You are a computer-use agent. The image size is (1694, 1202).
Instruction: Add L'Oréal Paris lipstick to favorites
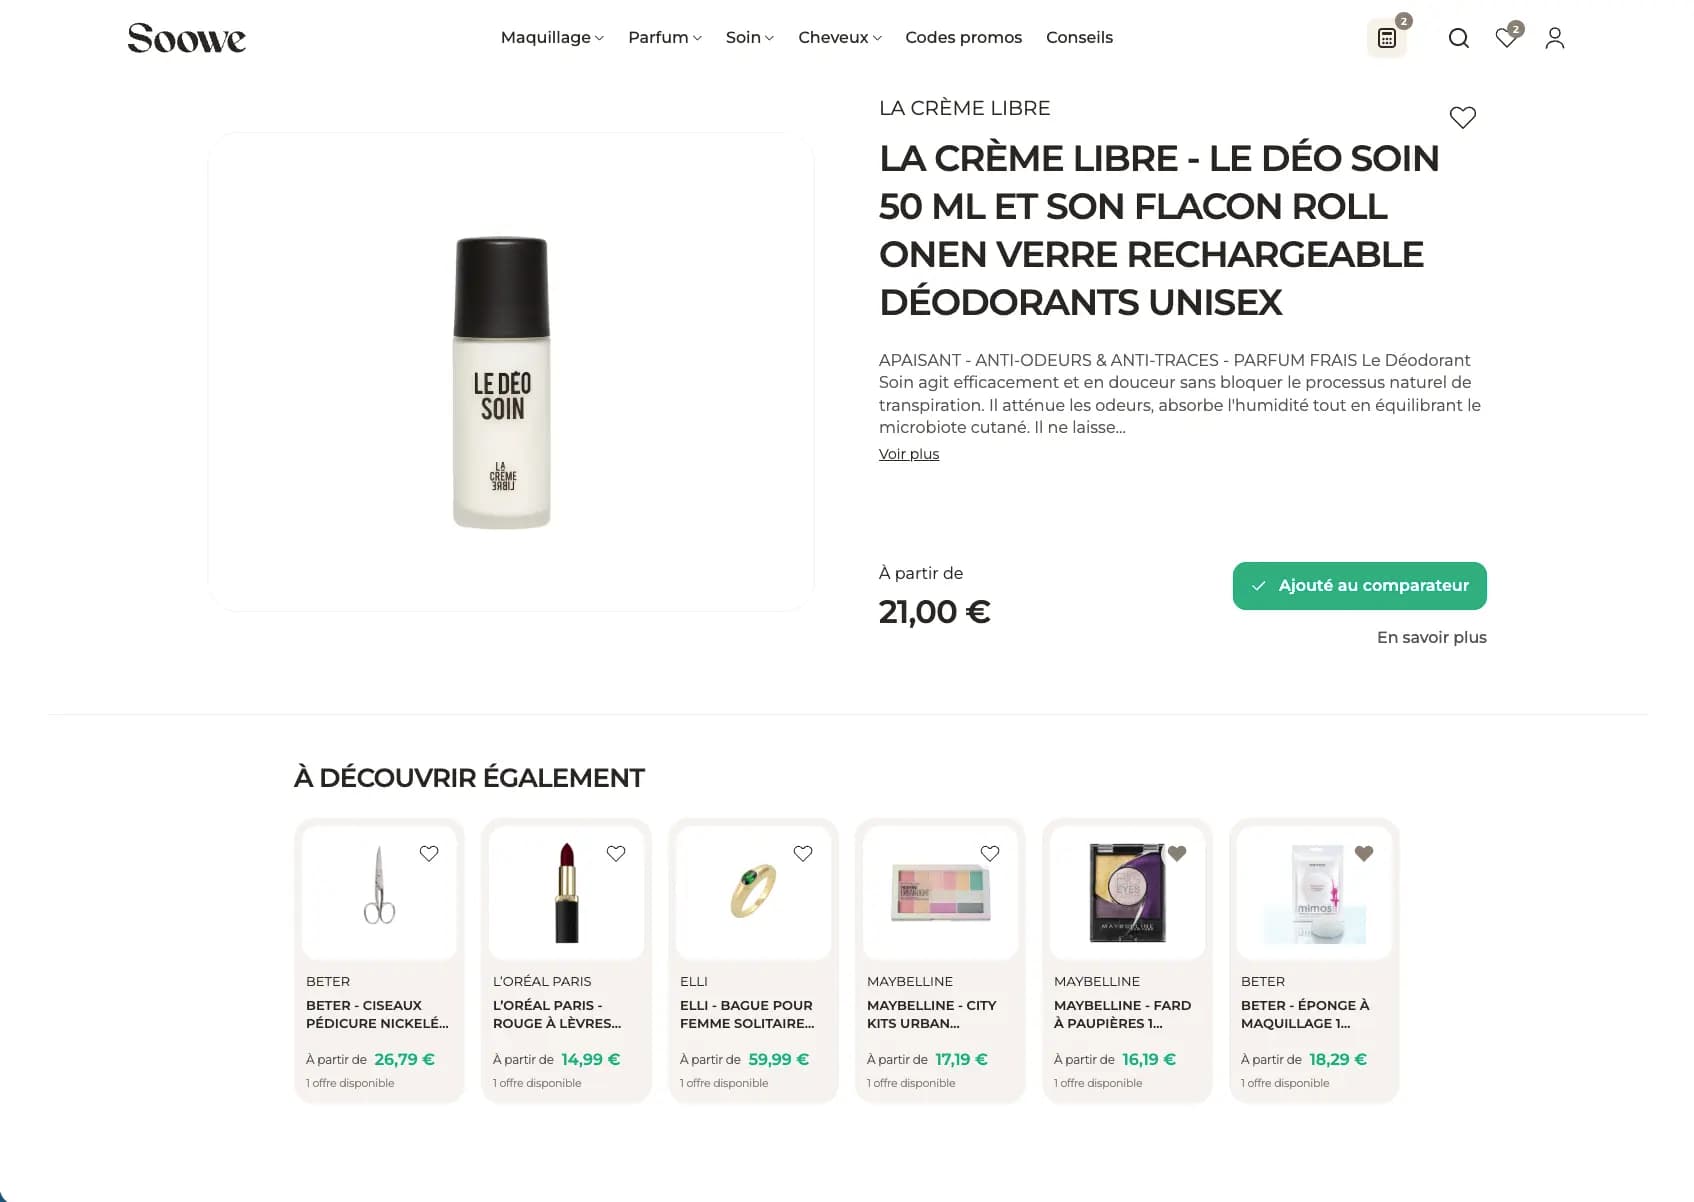(616, 853)
